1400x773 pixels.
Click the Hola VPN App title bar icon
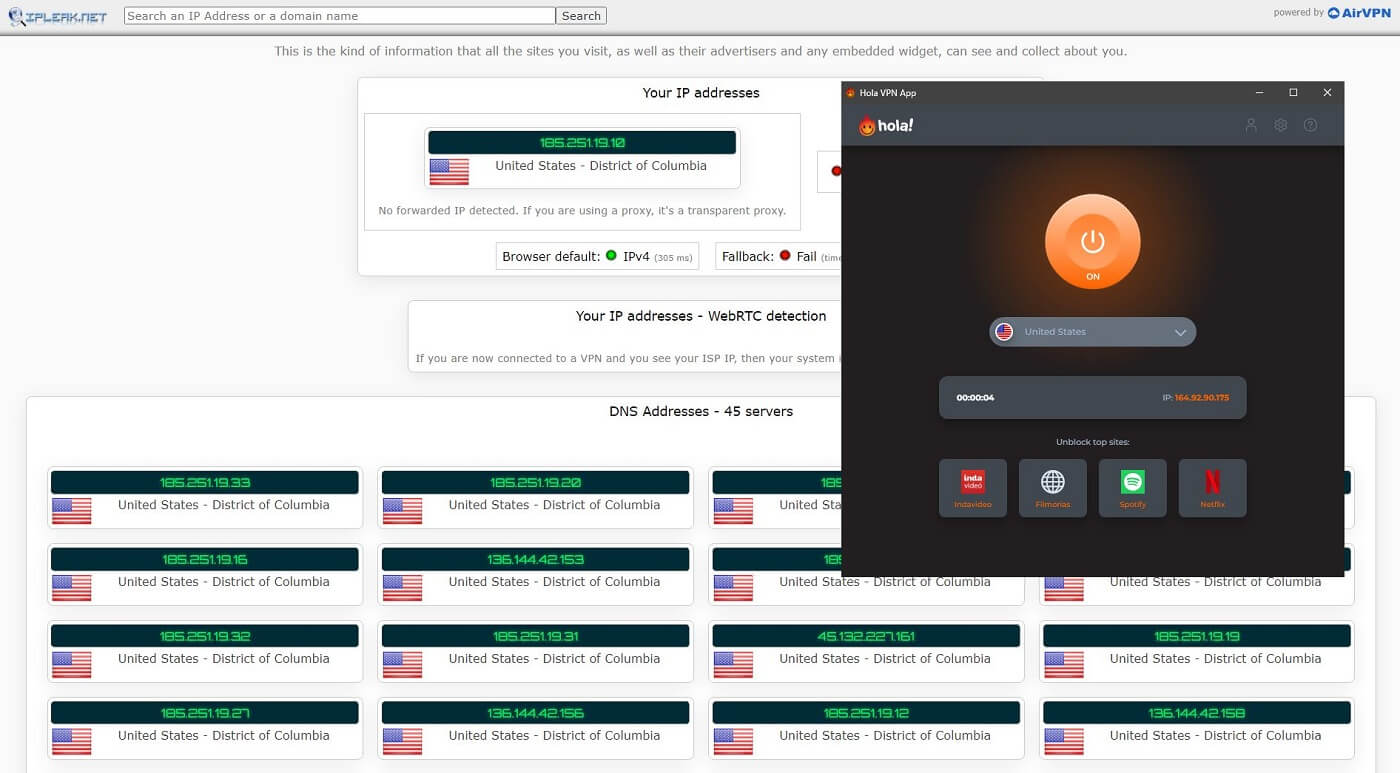pyautogui.click(x=851, y=93)
